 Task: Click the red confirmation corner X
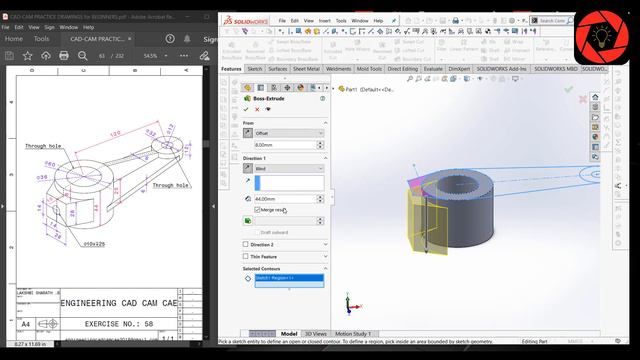point(583,99)
